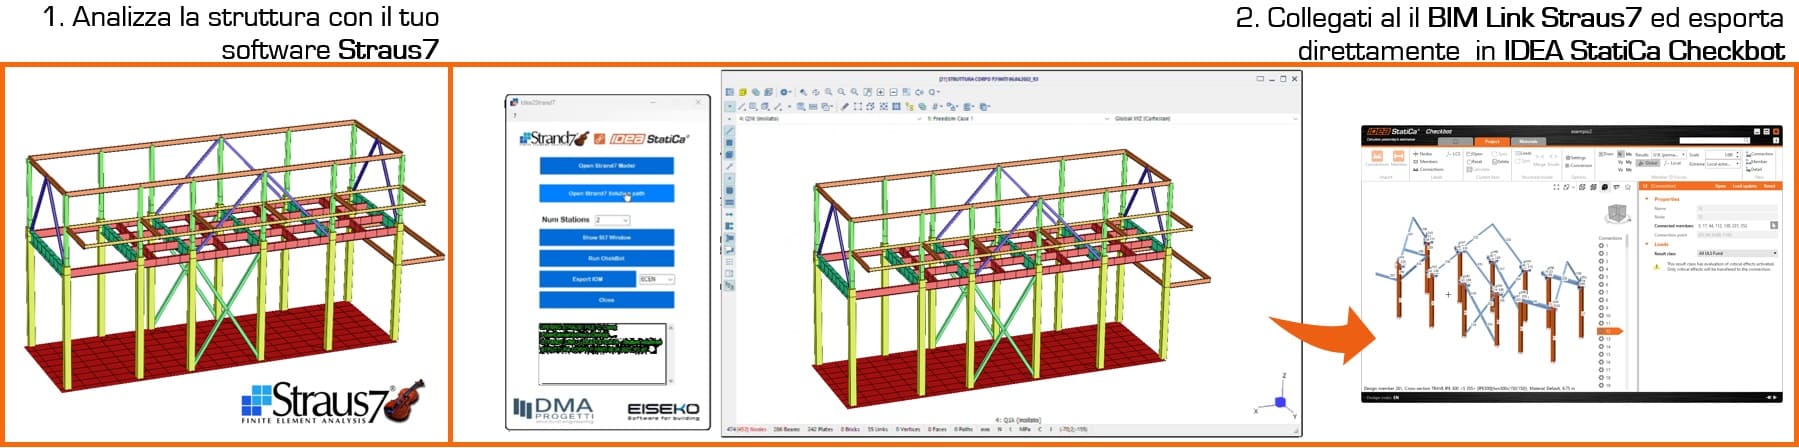Viewport: 1799px width, 448px height.
Task: Click the gear options icon in Straus7 toolbar
Action: pos(784,92)
